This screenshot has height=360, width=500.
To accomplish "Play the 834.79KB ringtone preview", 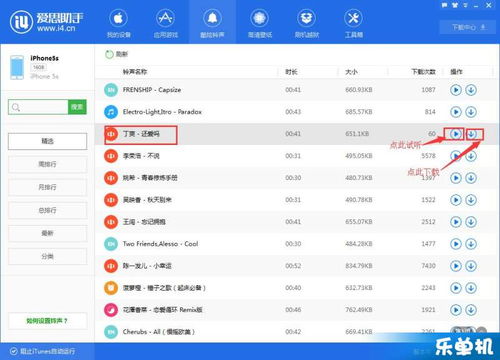I will pyautogui.click(x=456, y=266).
